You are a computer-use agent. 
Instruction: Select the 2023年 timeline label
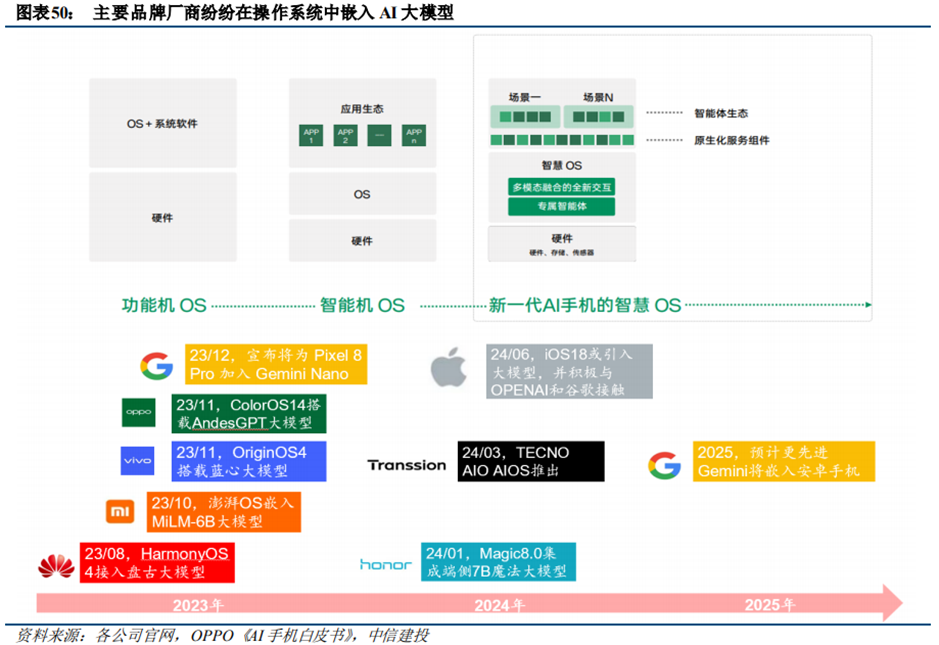198,605
